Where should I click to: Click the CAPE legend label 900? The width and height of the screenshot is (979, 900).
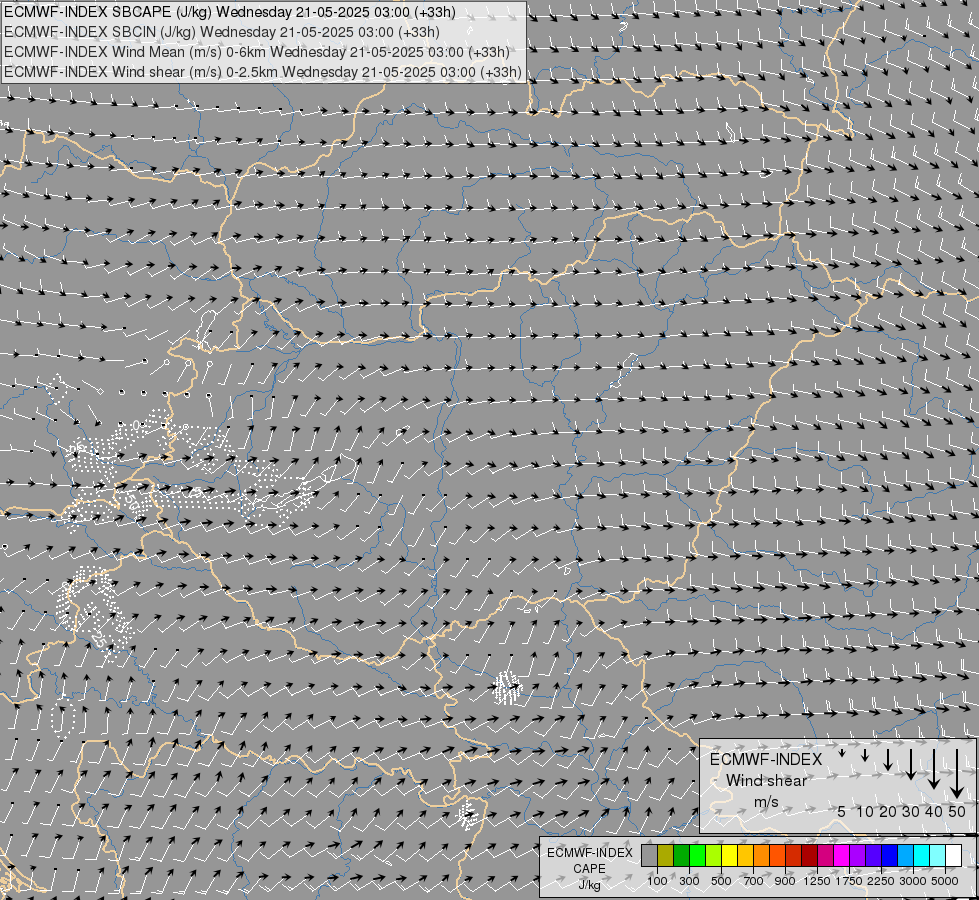pos(785,881)
